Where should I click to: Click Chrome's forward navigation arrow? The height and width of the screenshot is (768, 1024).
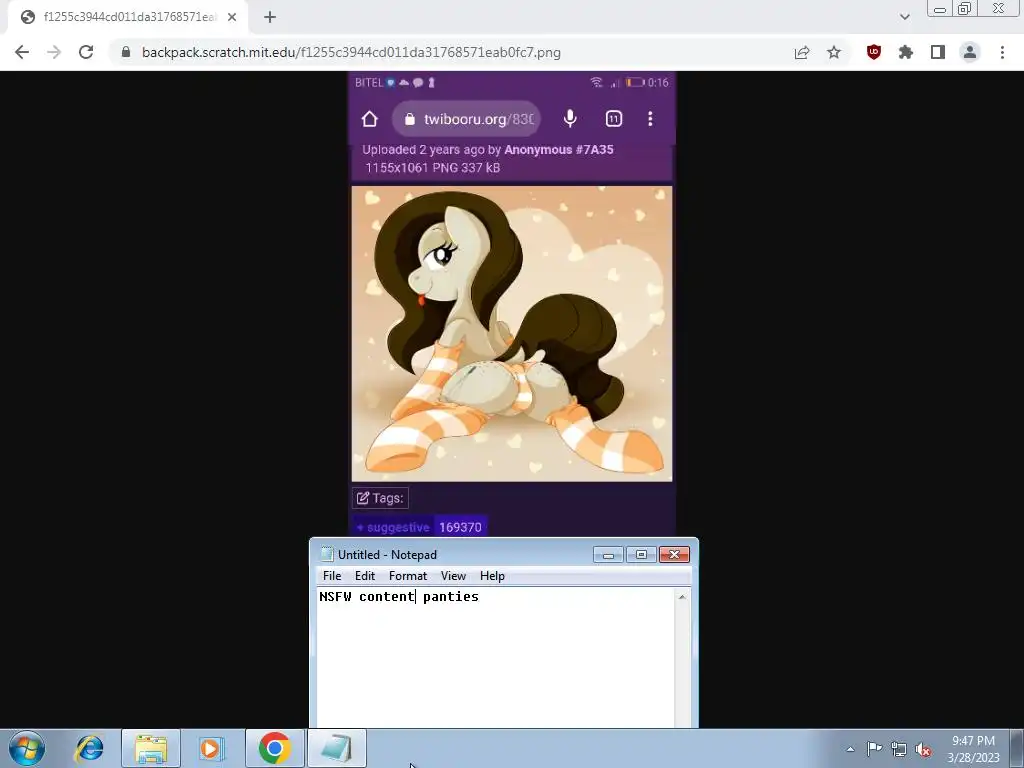coord(54,52)
